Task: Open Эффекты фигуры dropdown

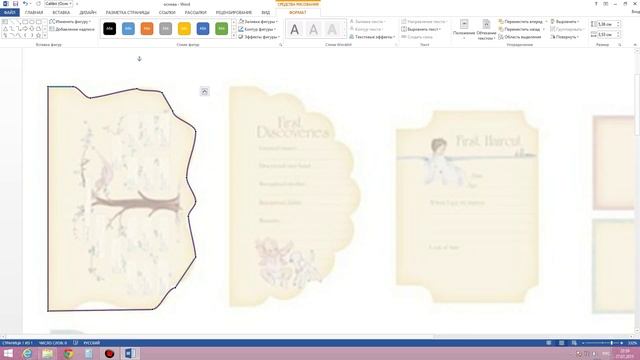Action: pyautogui.click(x=259, y=37)
